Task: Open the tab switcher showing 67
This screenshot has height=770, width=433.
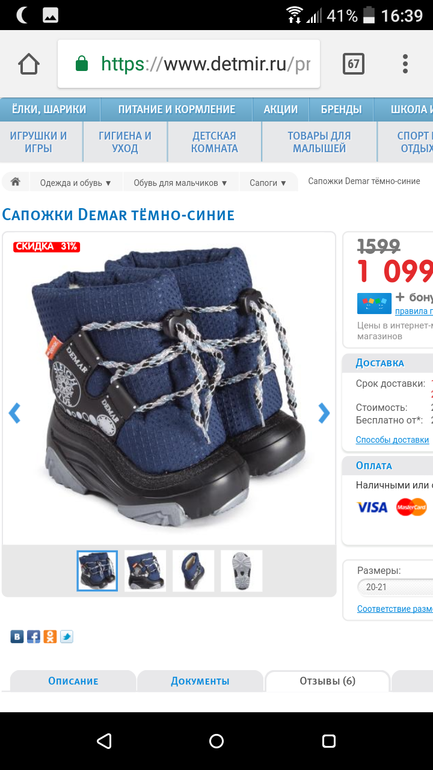Action: pos(353,64)
